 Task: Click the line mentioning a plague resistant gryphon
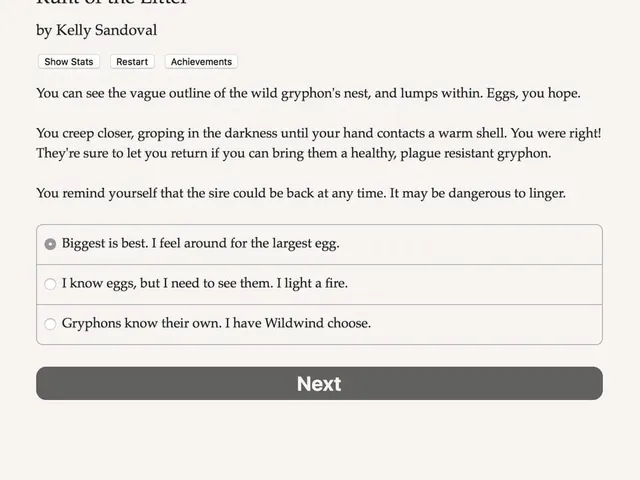coord(293,153)
